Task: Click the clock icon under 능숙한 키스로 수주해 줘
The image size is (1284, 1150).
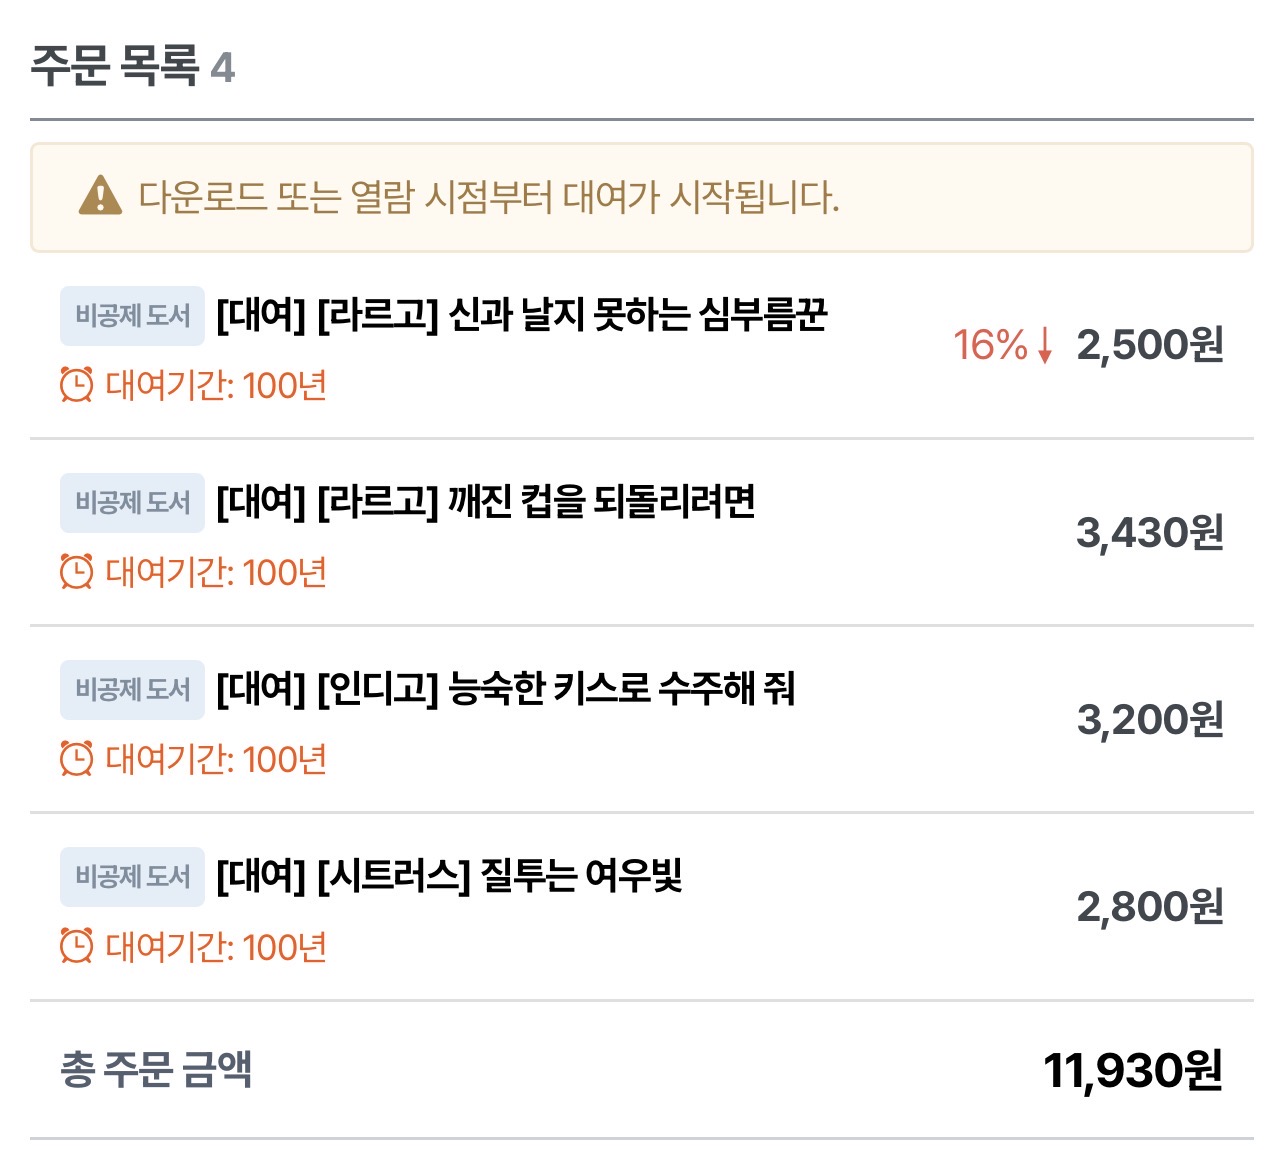Action: 77,759
